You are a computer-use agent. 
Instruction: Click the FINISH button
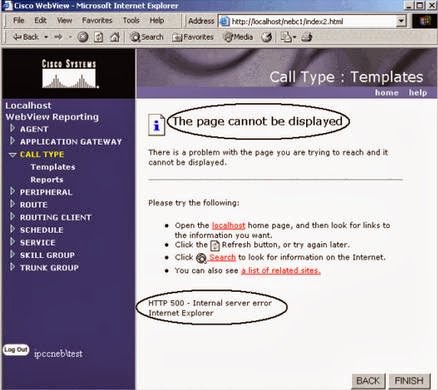click(x=409, y=381)
